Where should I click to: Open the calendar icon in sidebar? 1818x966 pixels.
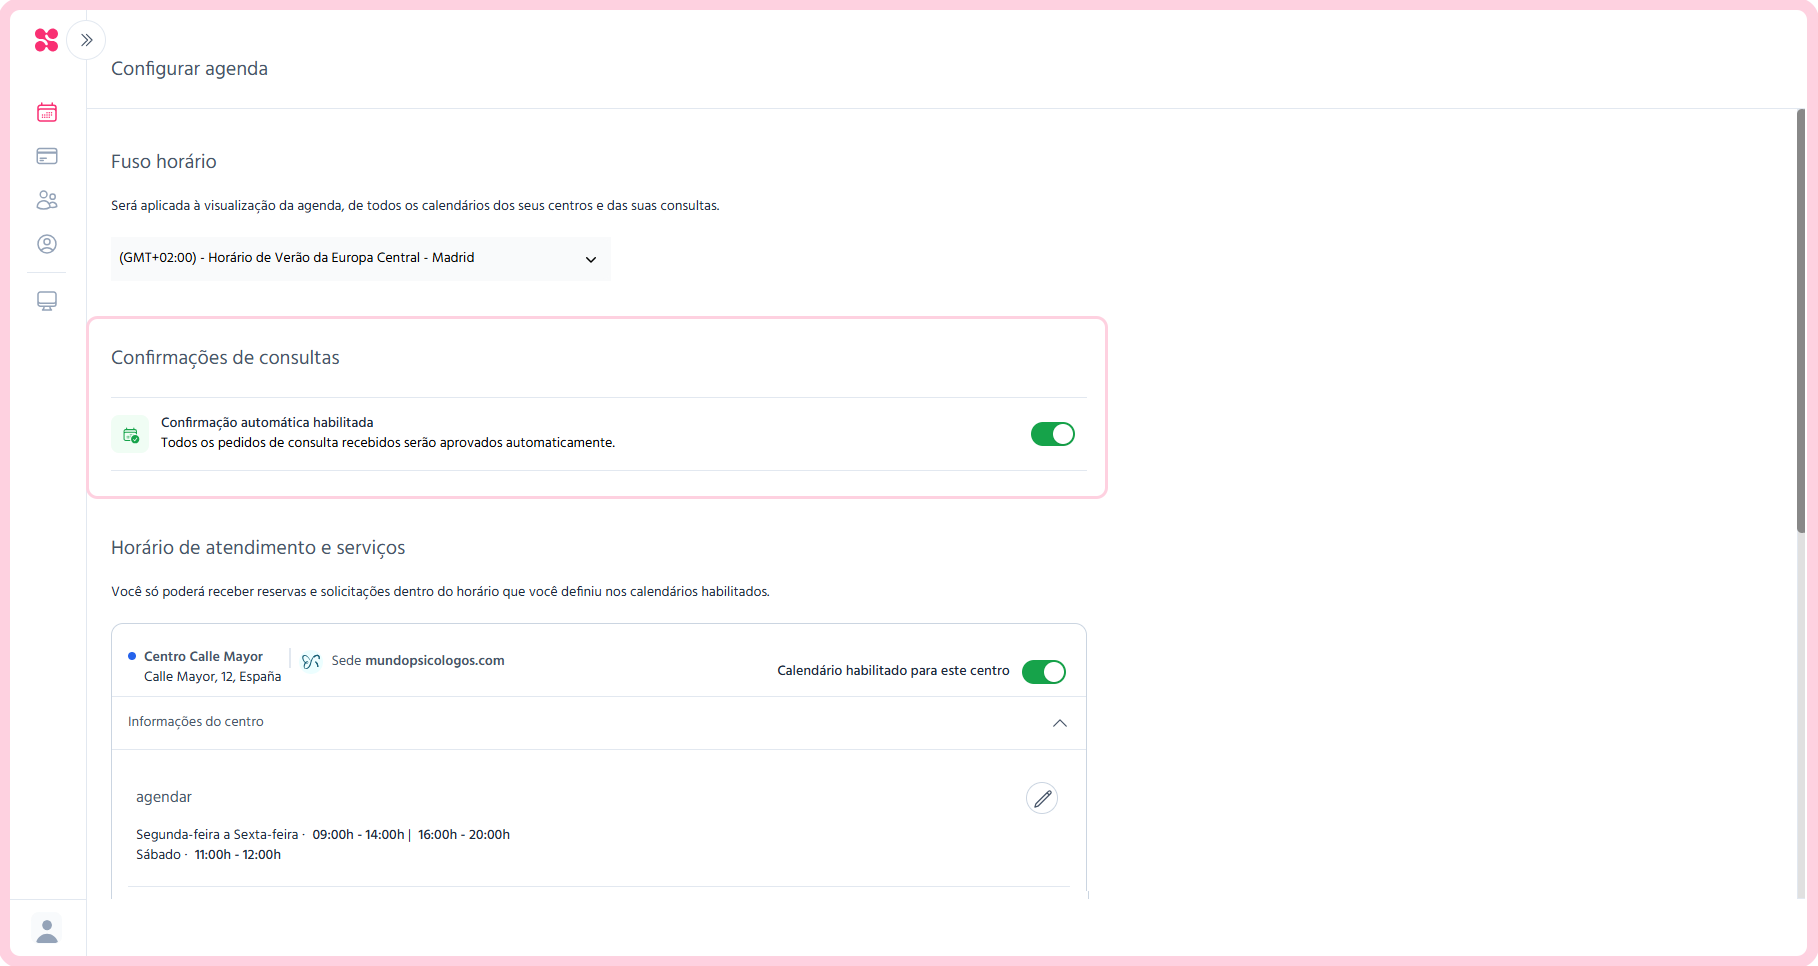pos(47,112)
